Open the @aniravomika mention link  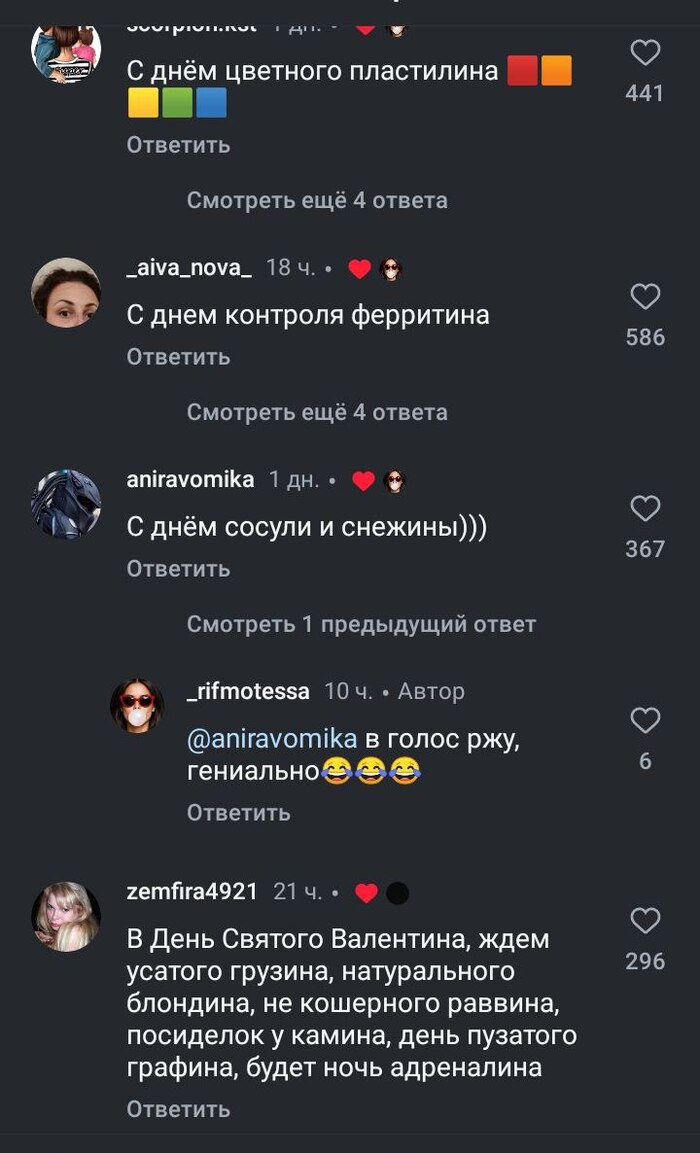tap(272, 740)
